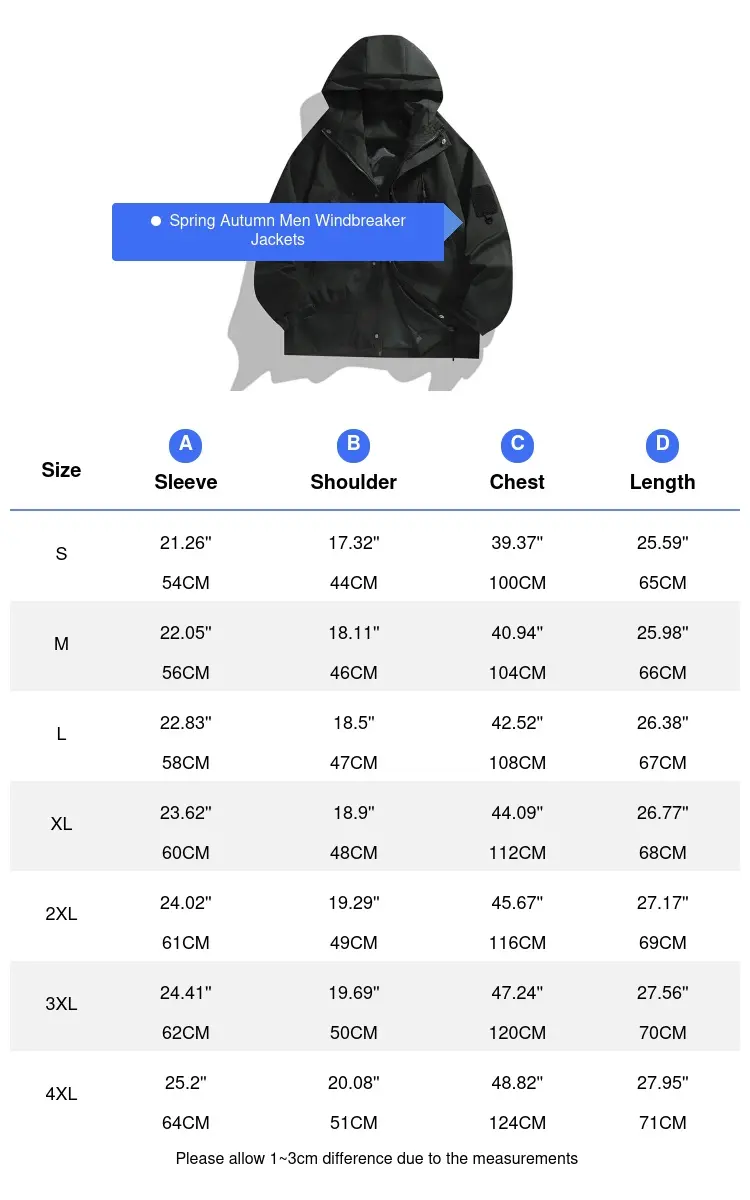Viewport: 750px width, 1200px height.
Task: Click the blue circle C icon
Action: tap(517, 444)
